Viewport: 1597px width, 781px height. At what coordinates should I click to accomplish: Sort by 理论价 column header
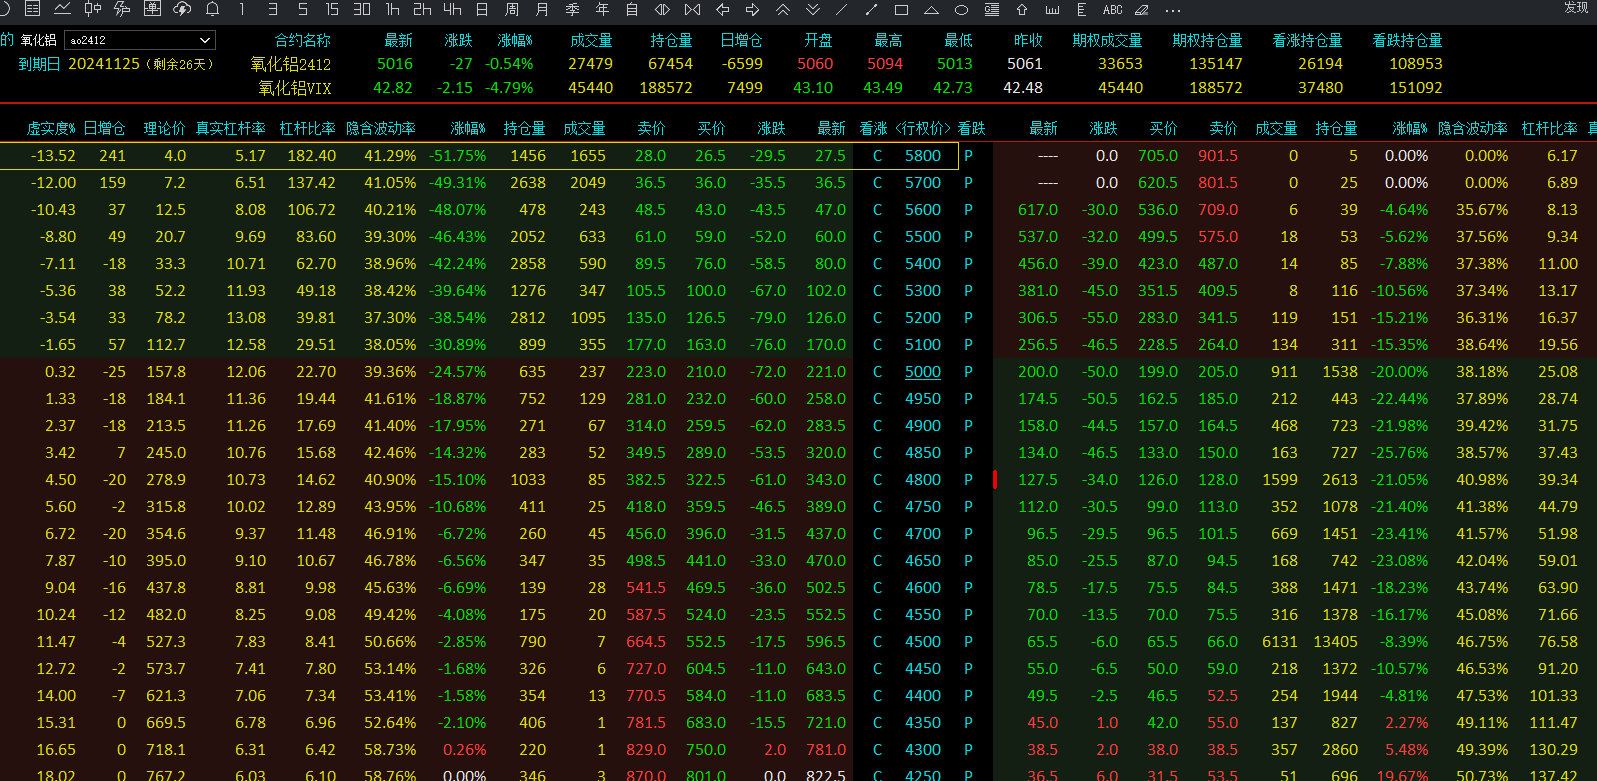(x=164, y=128)
